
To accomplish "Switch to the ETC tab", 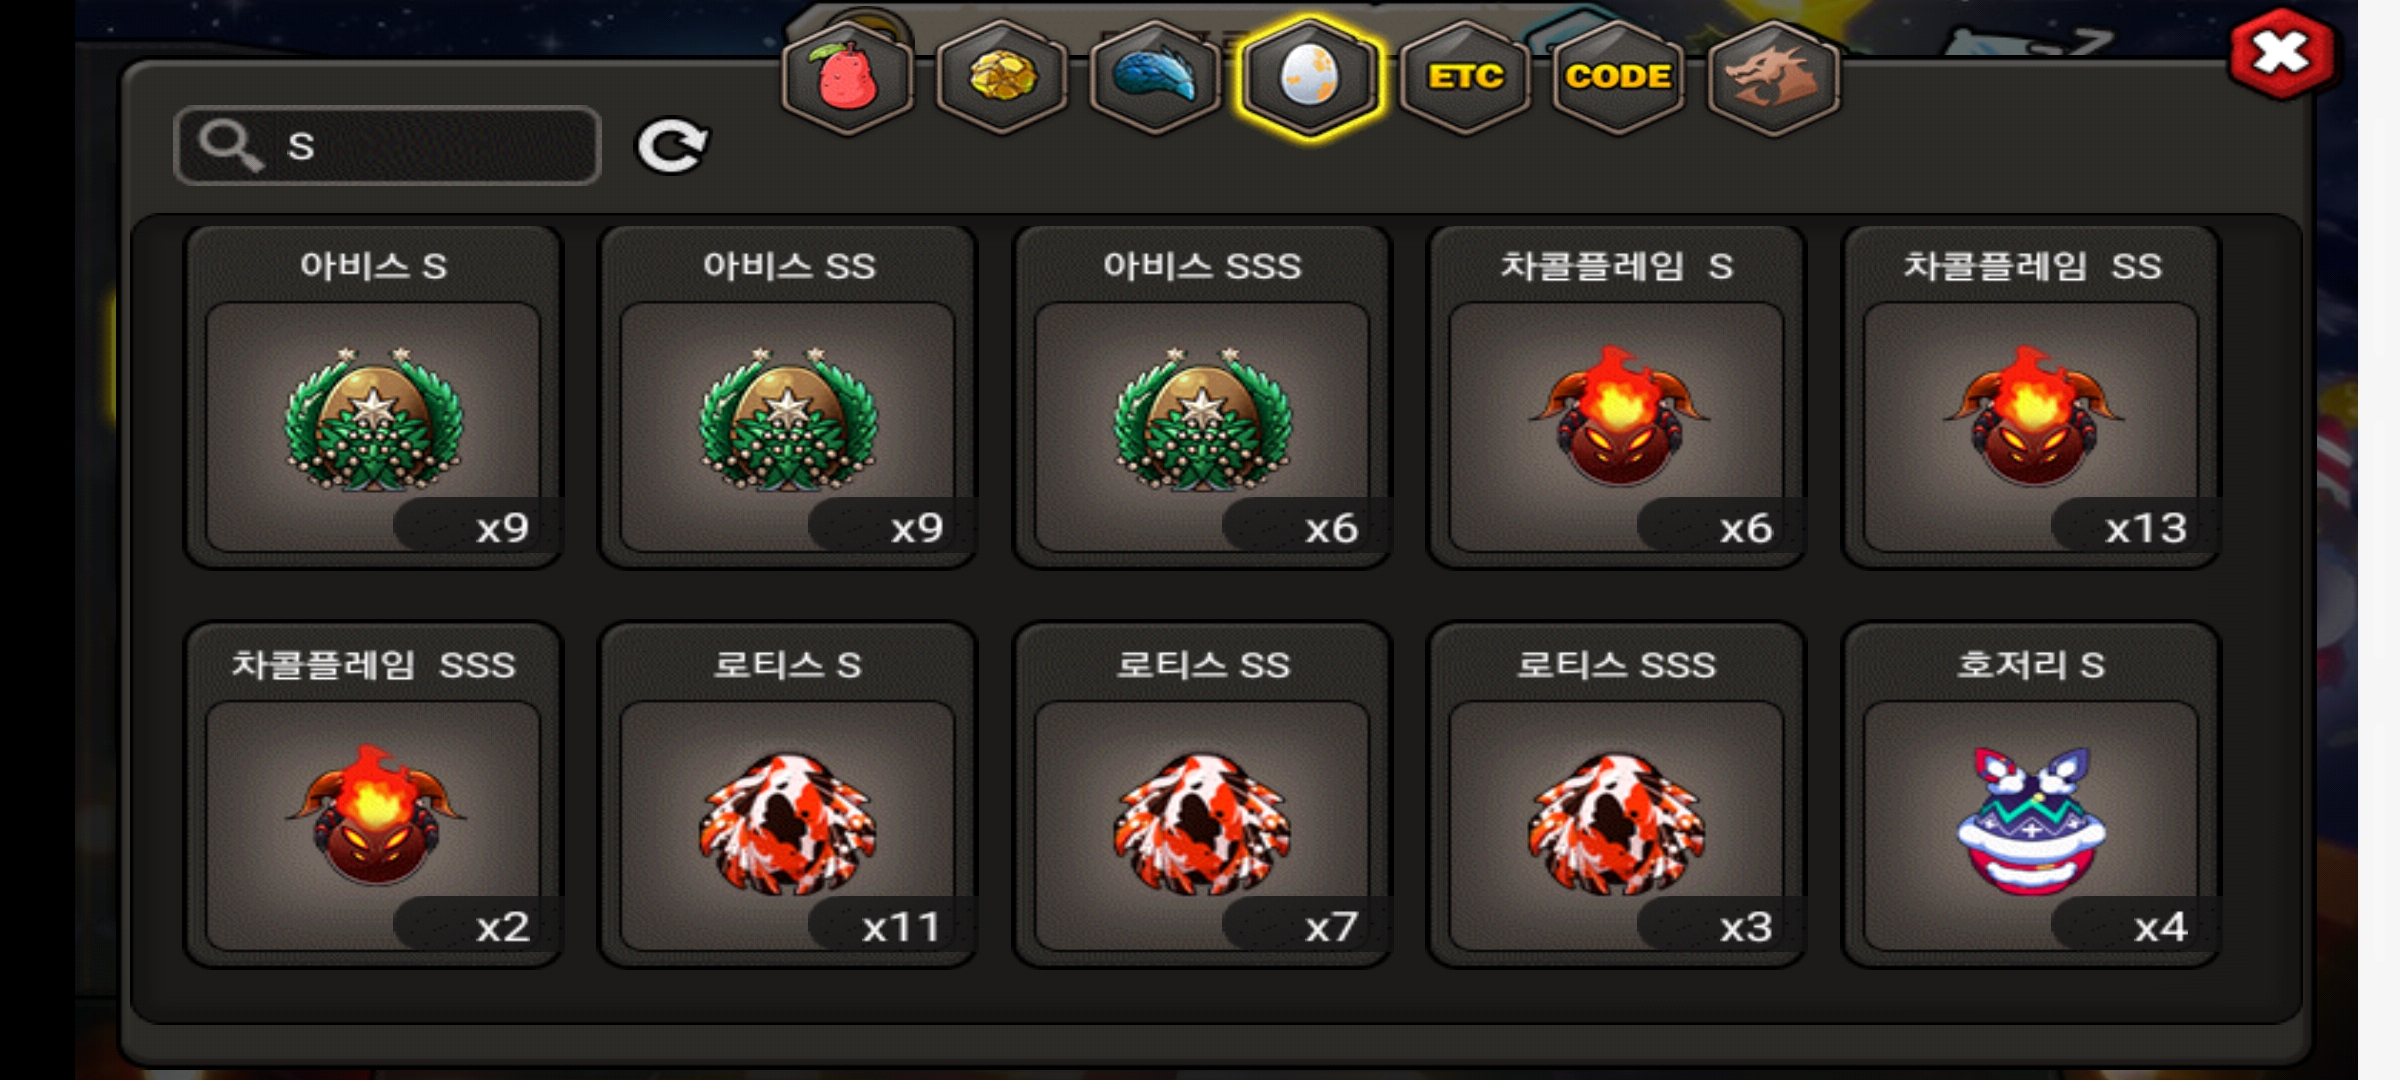I will [1465, 78].
